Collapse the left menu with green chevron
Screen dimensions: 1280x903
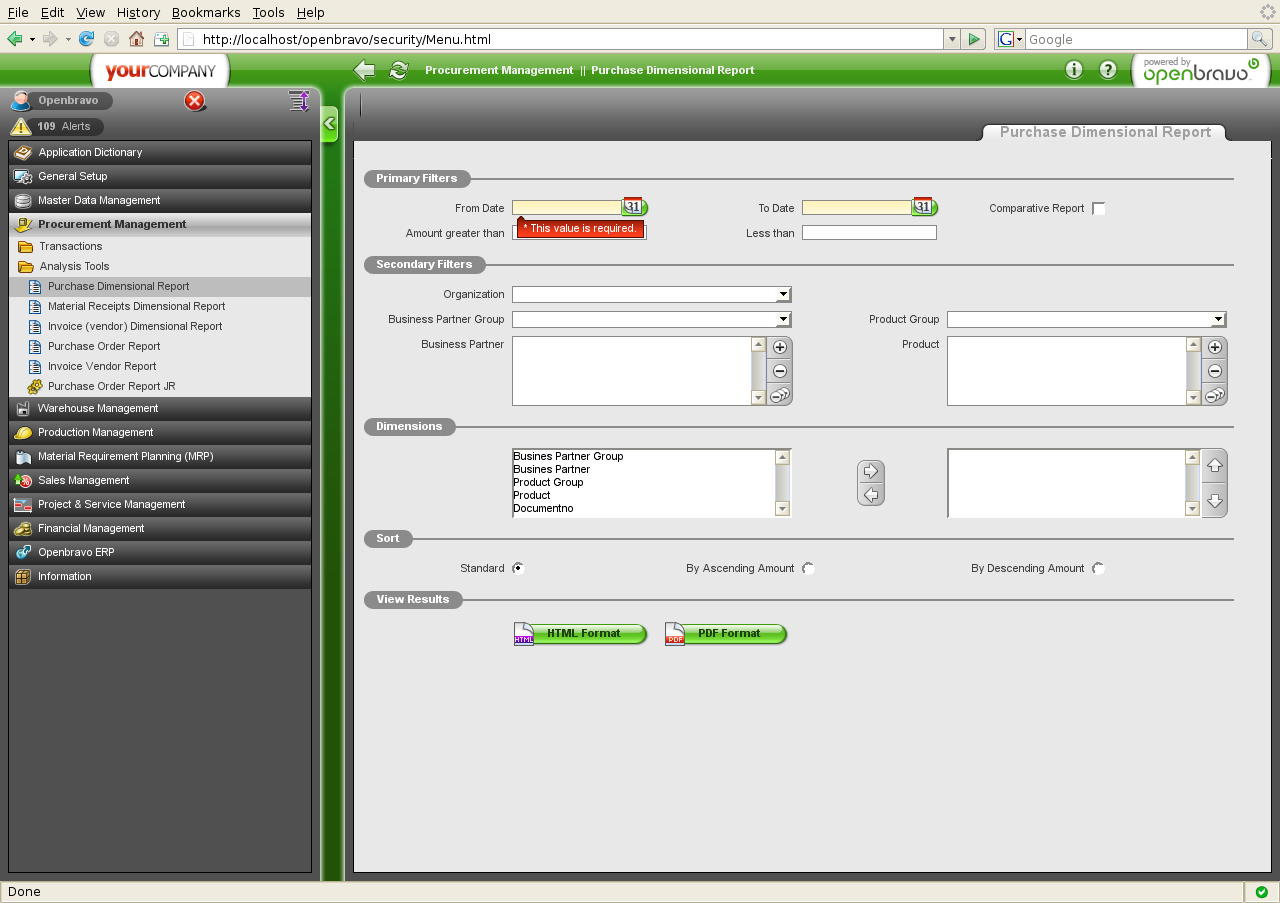coord(329,125)
